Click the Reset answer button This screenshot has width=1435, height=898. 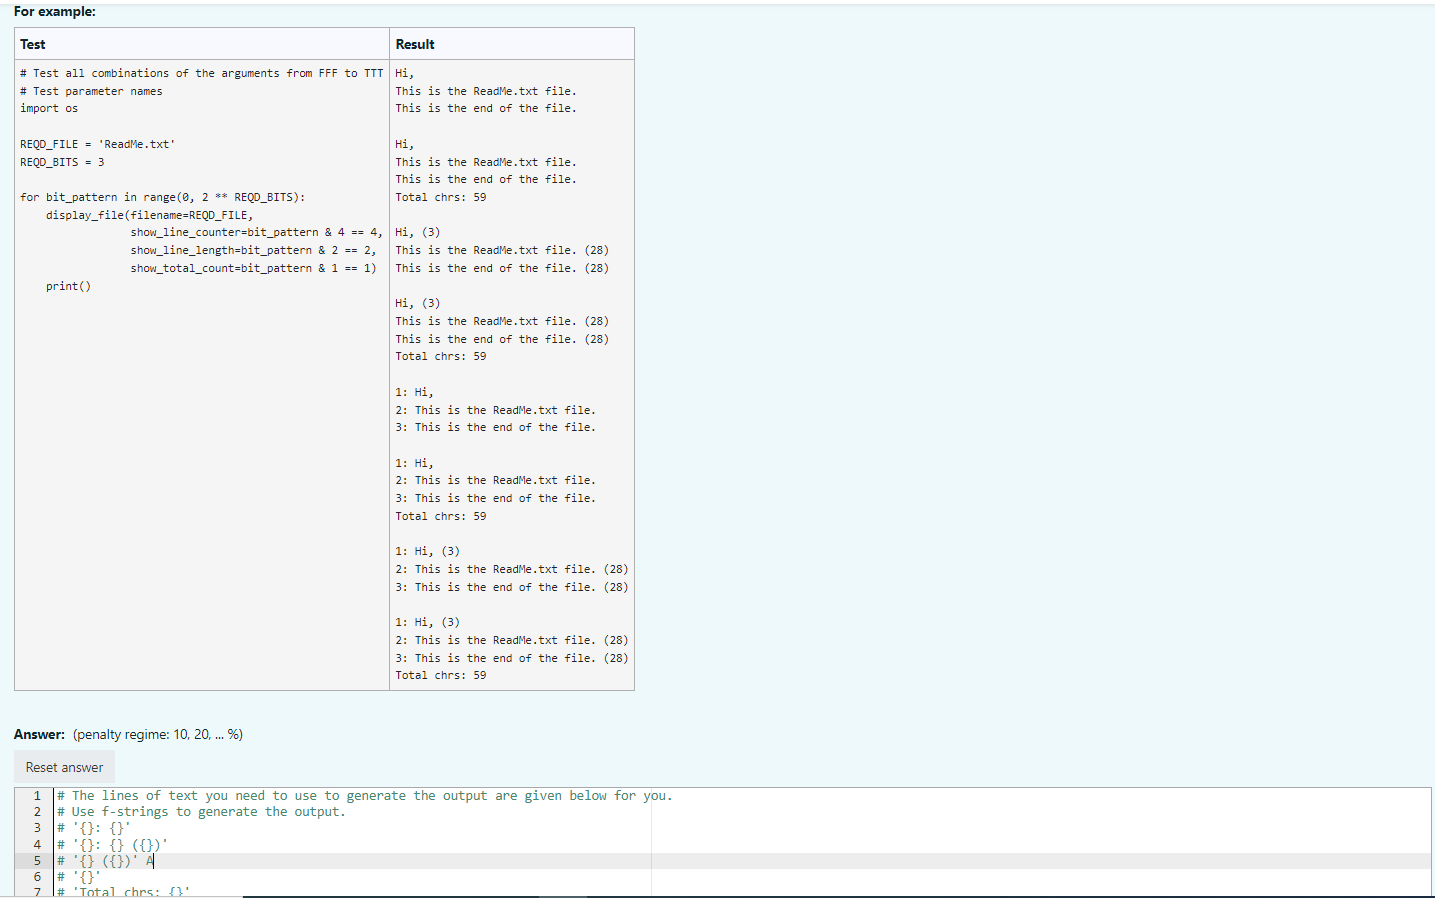tap(63, 766)
